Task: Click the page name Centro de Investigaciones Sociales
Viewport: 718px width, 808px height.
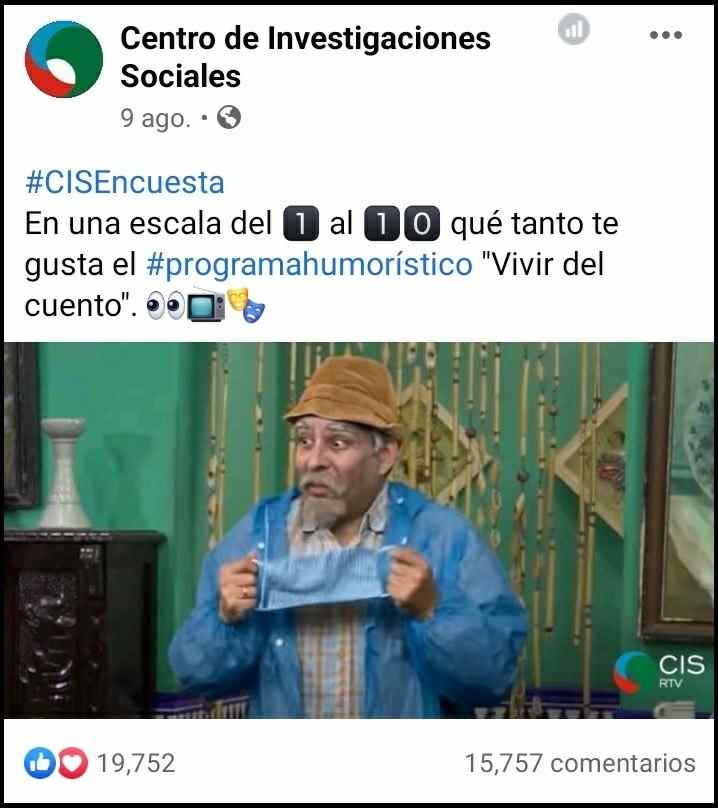Action: point(305,57)
